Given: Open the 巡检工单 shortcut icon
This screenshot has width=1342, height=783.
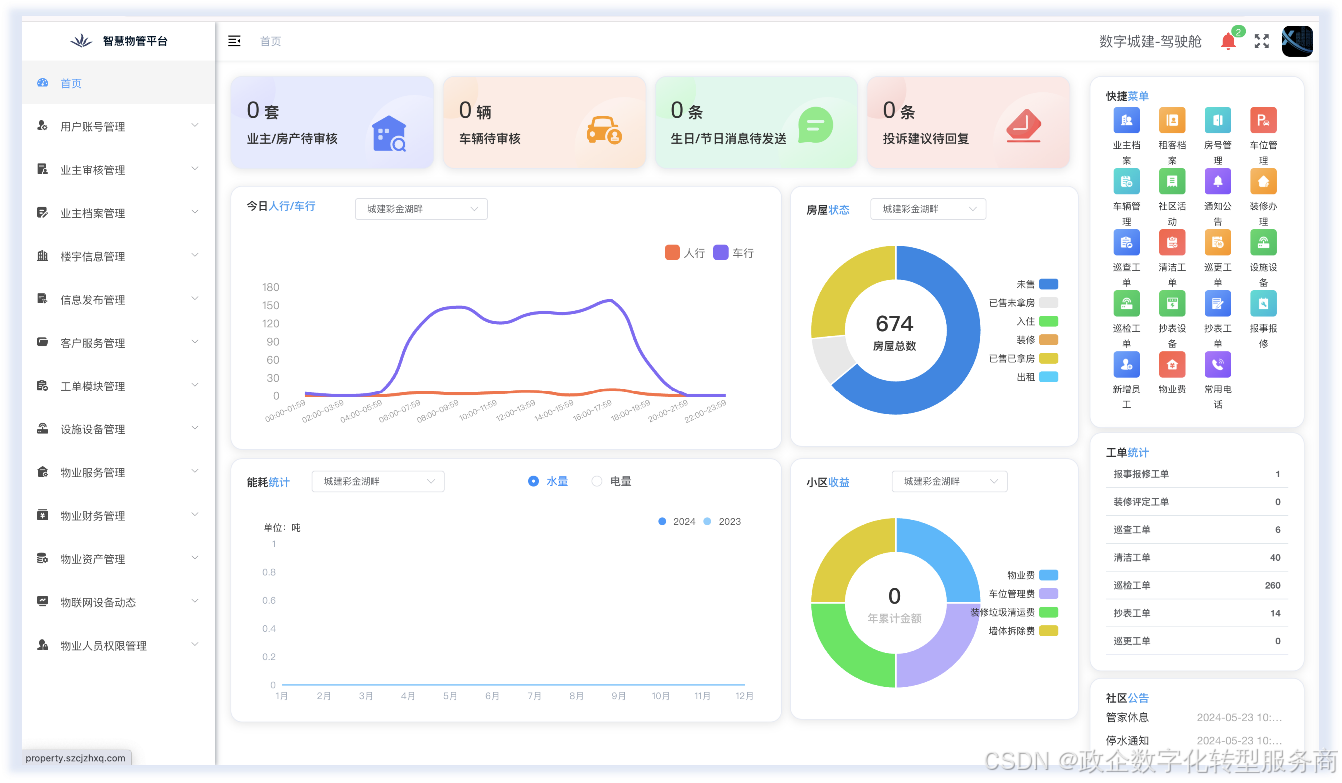Looking at the screenshot, I should click(x=1126, y=303).
